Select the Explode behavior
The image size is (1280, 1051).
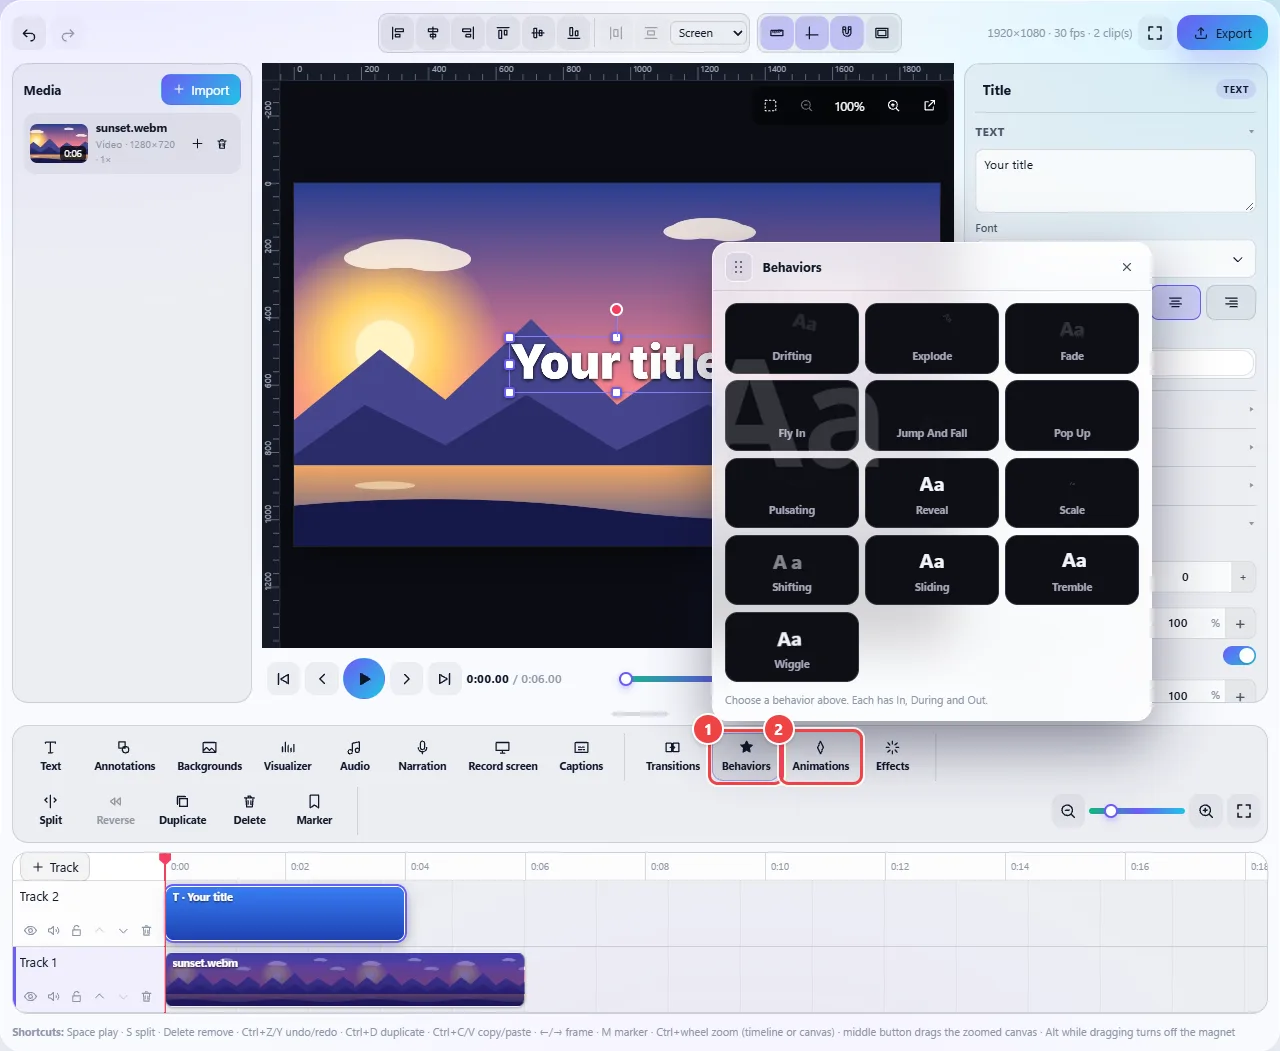coord(932,339)
